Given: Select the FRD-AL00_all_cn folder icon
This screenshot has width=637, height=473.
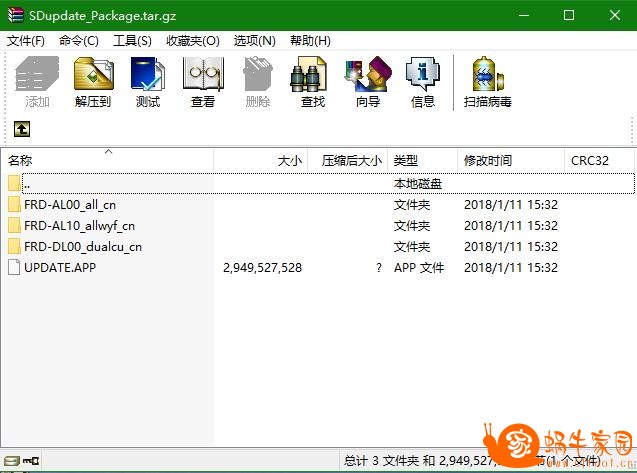Looking at the screenshot, I should click(x=15, y=204).
